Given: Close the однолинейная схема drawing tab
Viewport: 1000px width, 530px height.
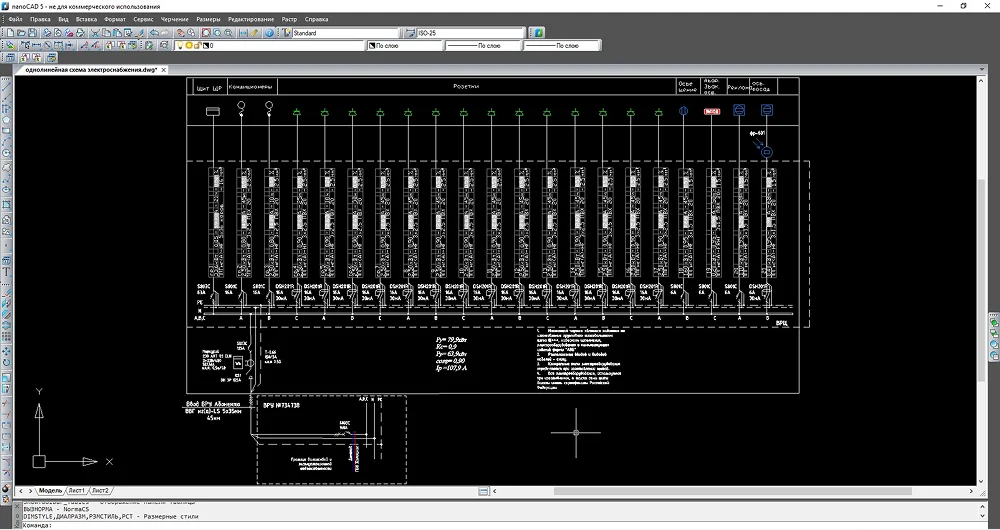Looking at the screenshot, I should click(163, 71).
